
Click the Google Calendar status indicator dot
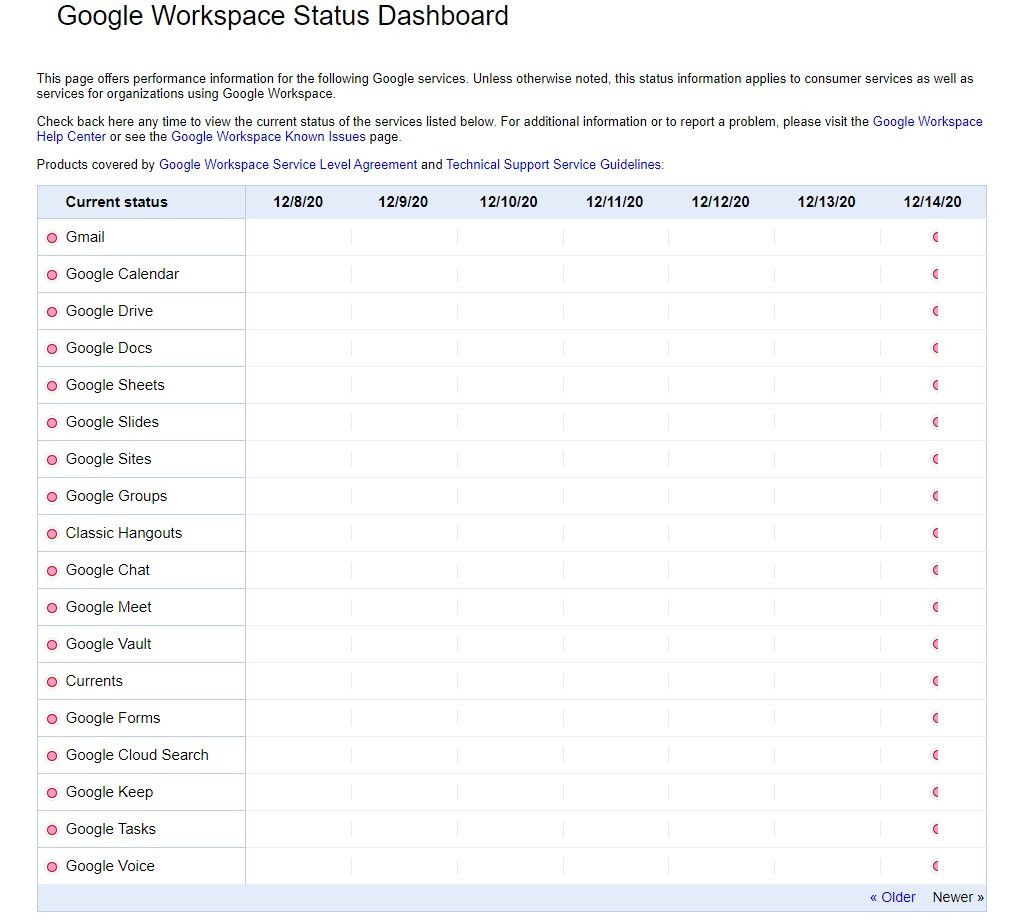pos(52,275)
